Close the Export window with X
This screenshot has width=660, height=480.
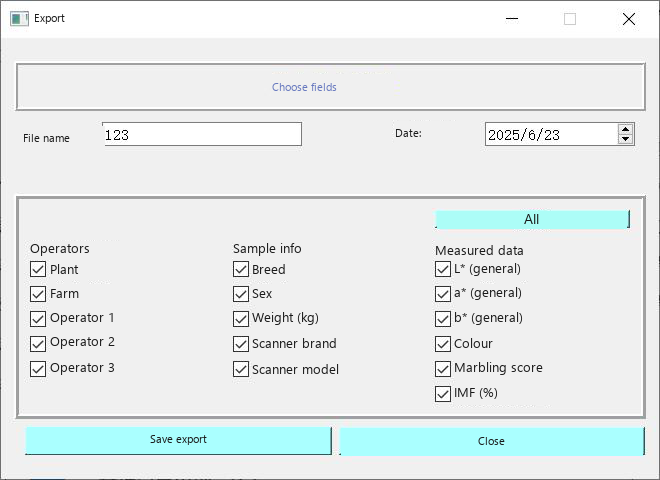(629, 19)
